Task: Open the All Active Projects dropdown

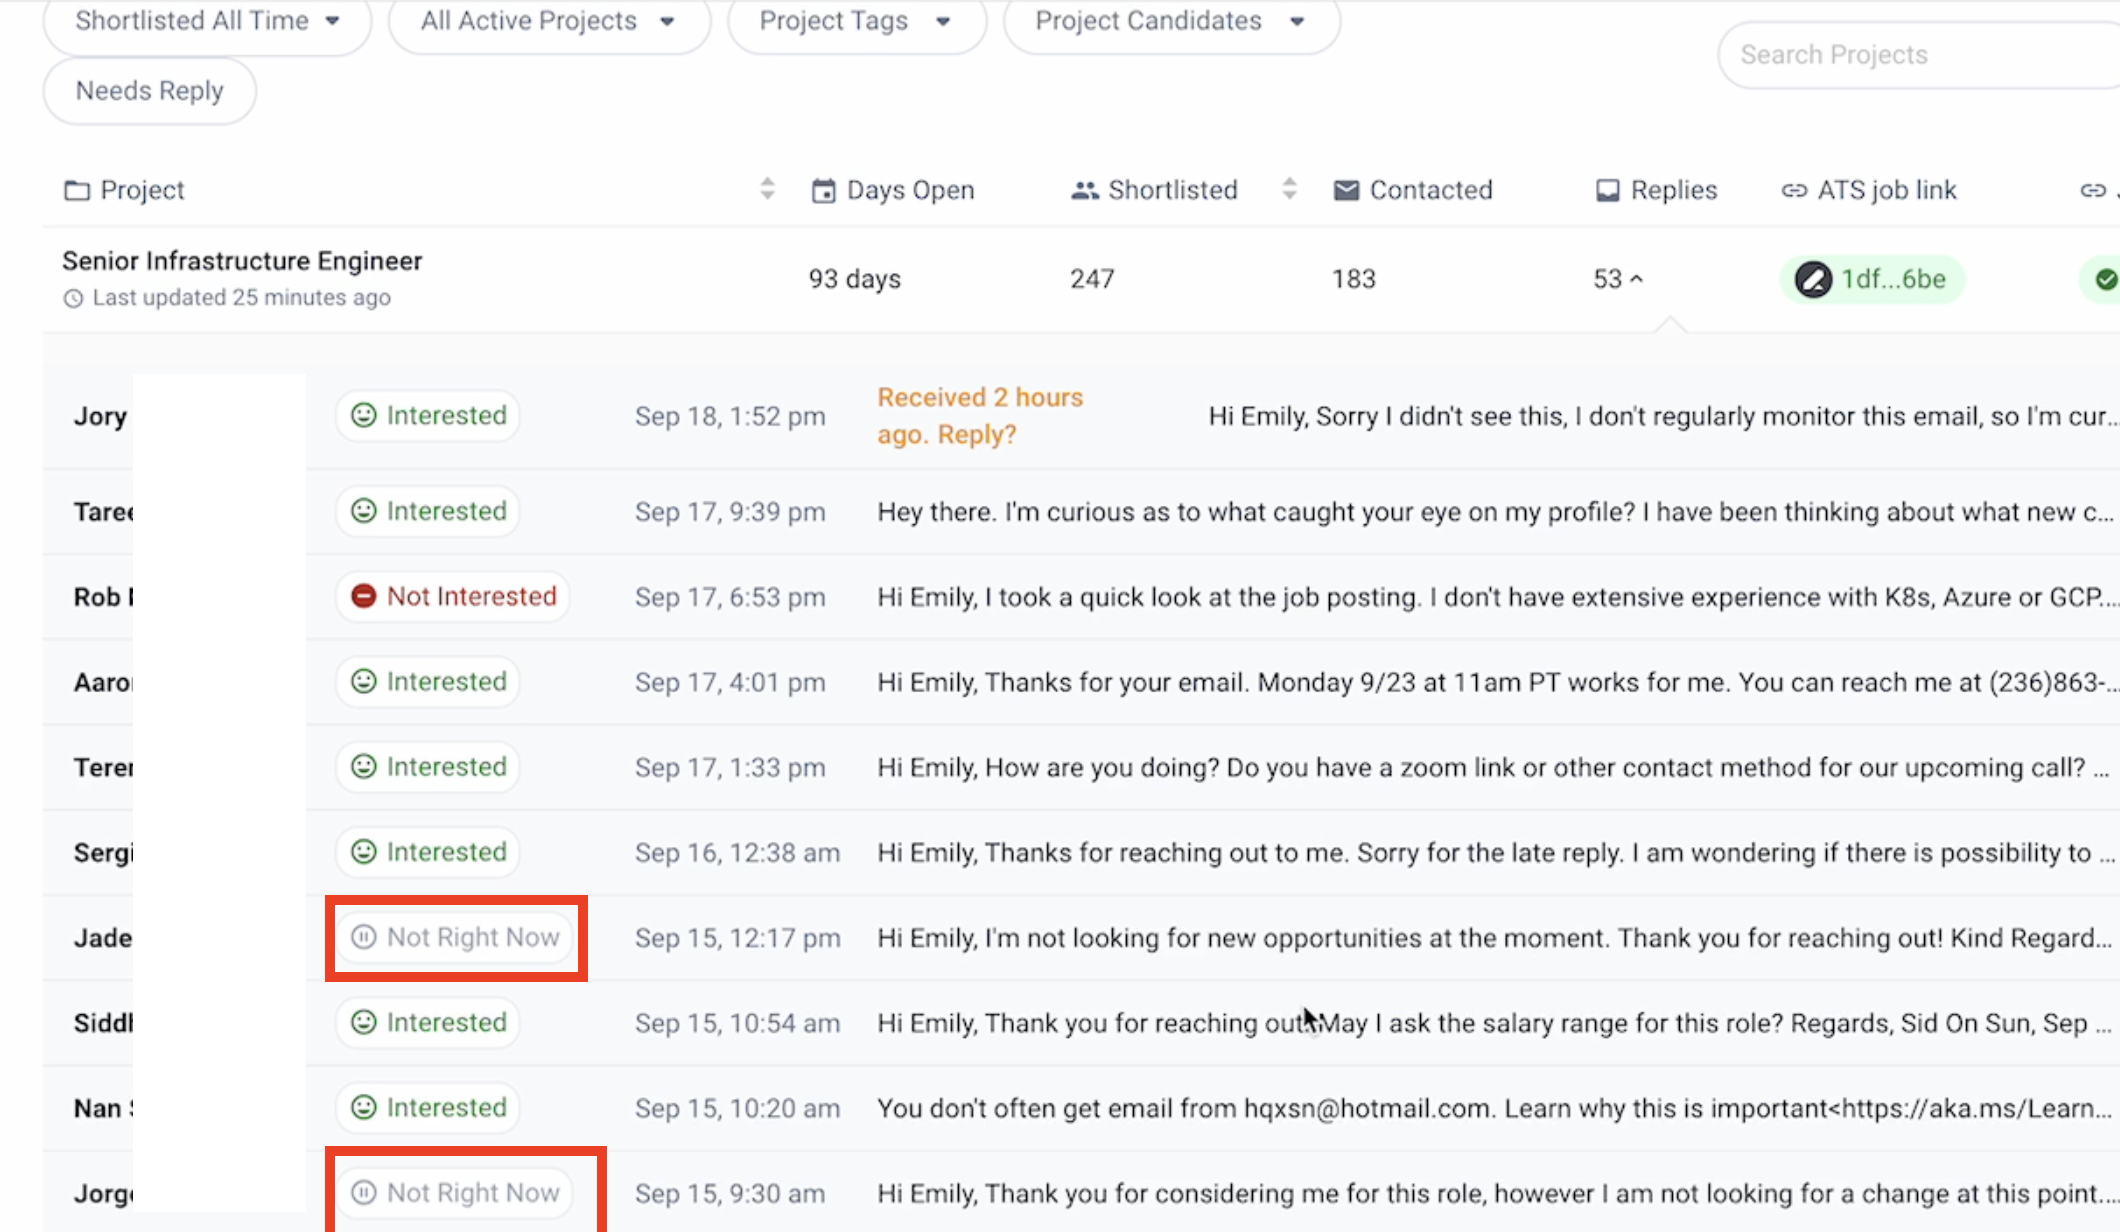Action: 549,22
